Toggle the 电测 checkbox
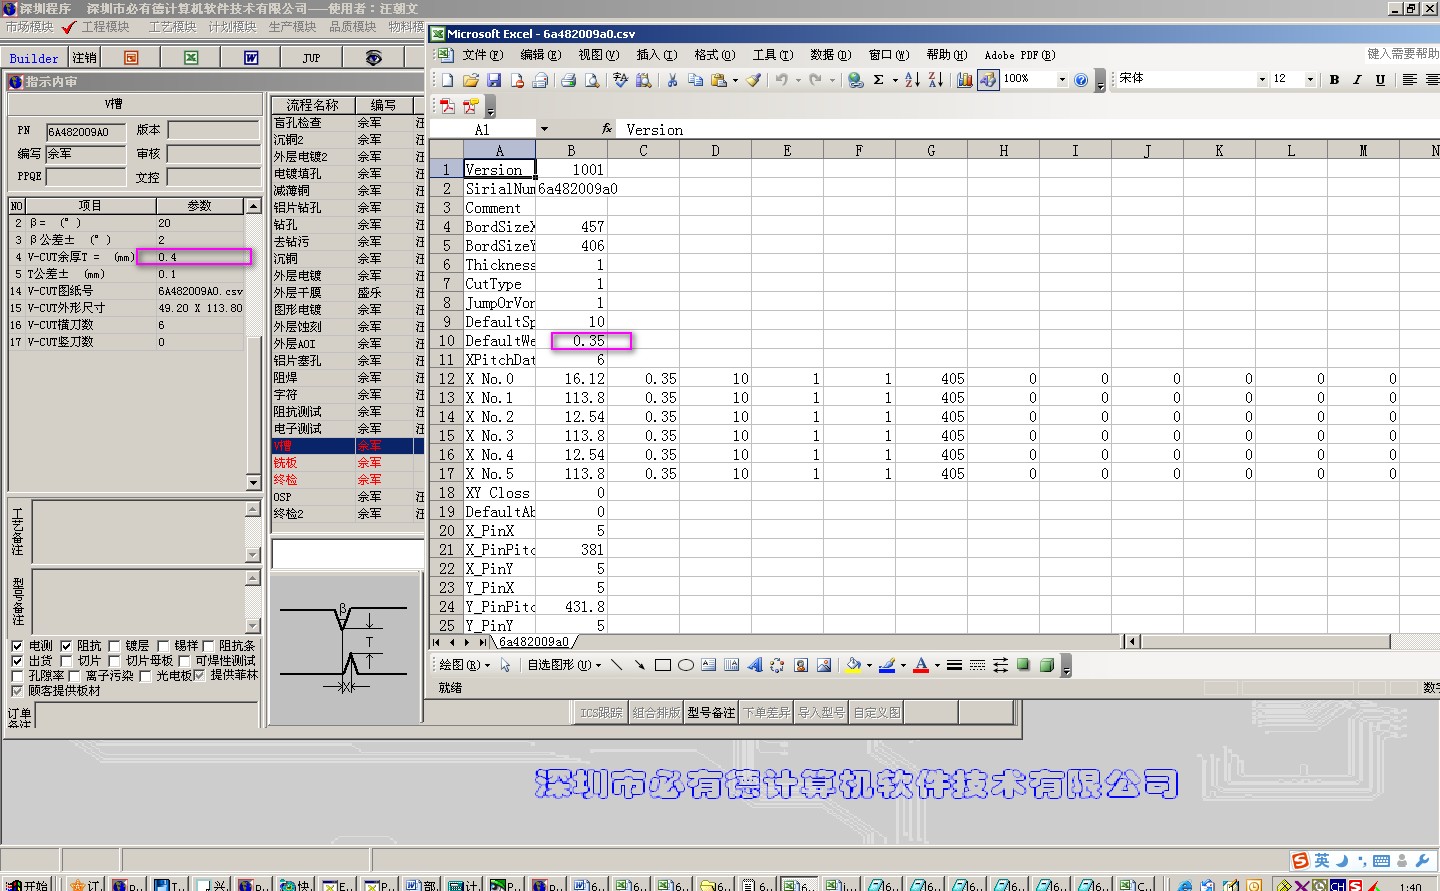 tap(17, 646)
